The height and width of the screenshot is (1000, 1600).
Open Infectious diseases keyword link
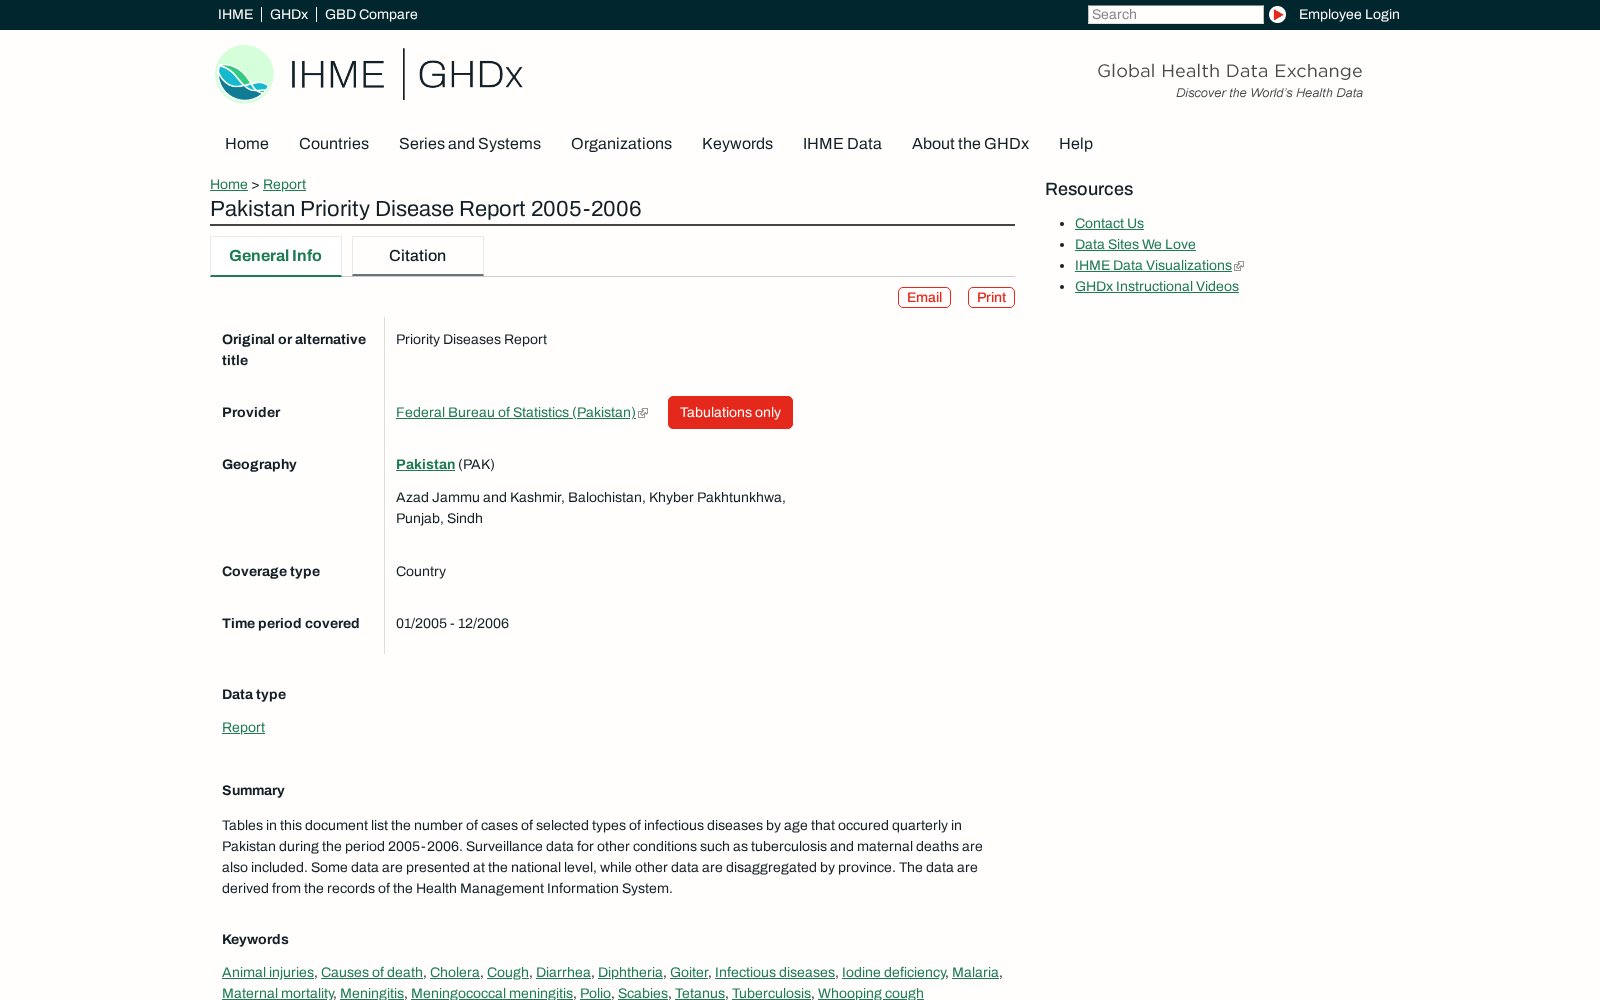(x=775, y=972)
